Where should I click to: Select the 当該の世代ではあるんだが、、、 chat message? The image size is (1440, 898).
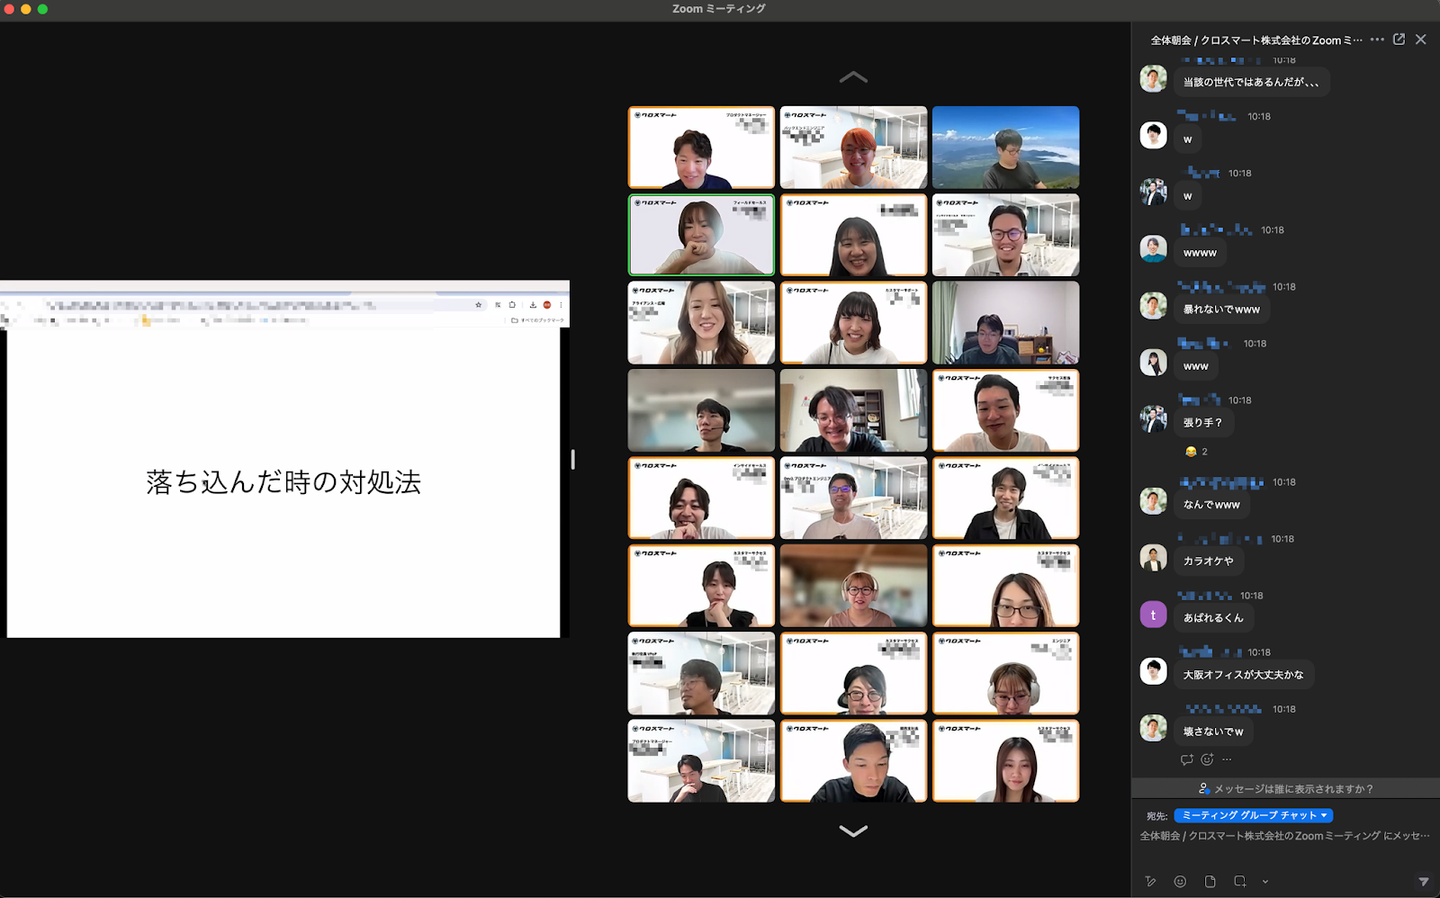(x=1251, y=82)
